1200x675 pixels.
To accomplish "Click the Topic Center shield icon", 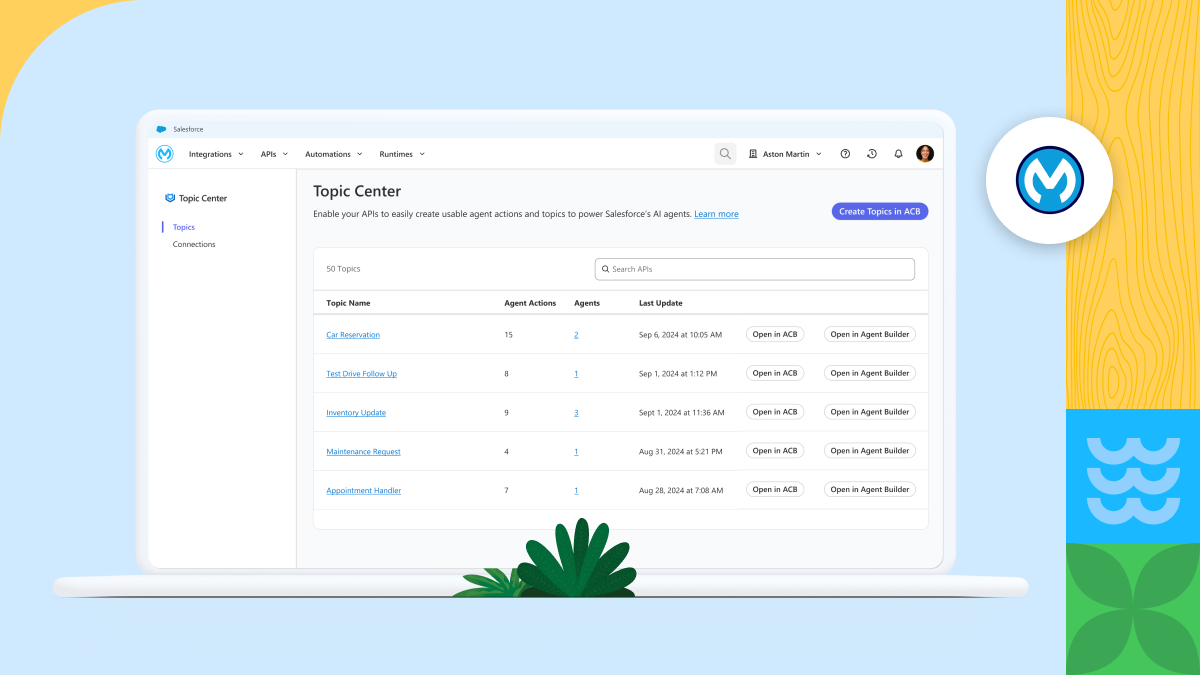I will pos(170,198).
